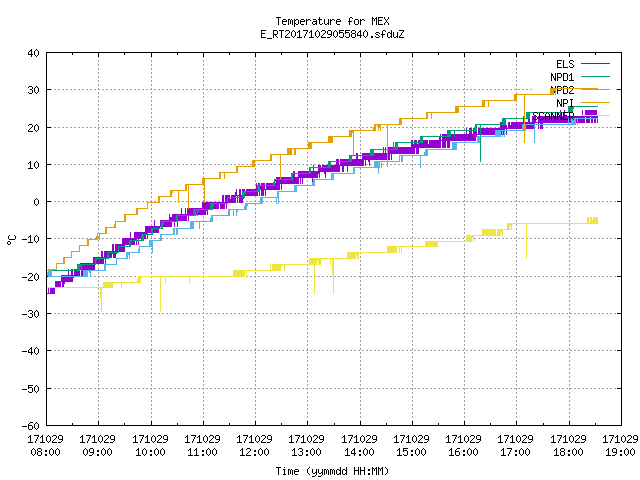Click the y-axis value -40
640x480 pixels.
pos(31,351)
